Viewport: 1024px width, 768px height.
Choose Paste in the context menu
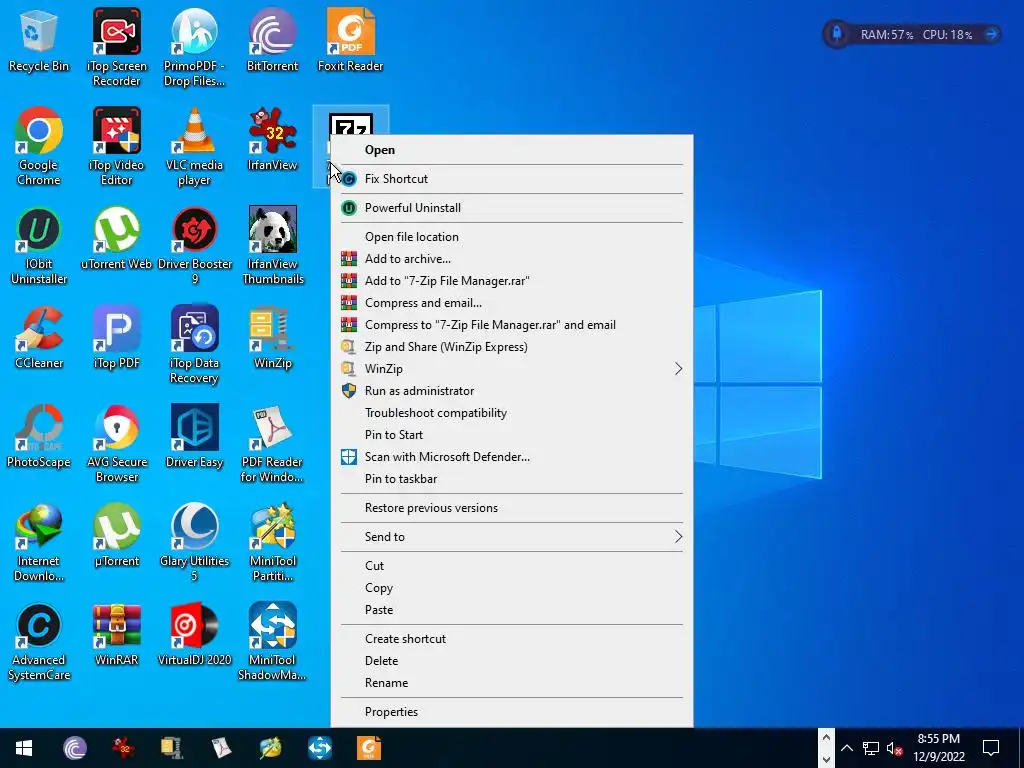tap(511, 610)
